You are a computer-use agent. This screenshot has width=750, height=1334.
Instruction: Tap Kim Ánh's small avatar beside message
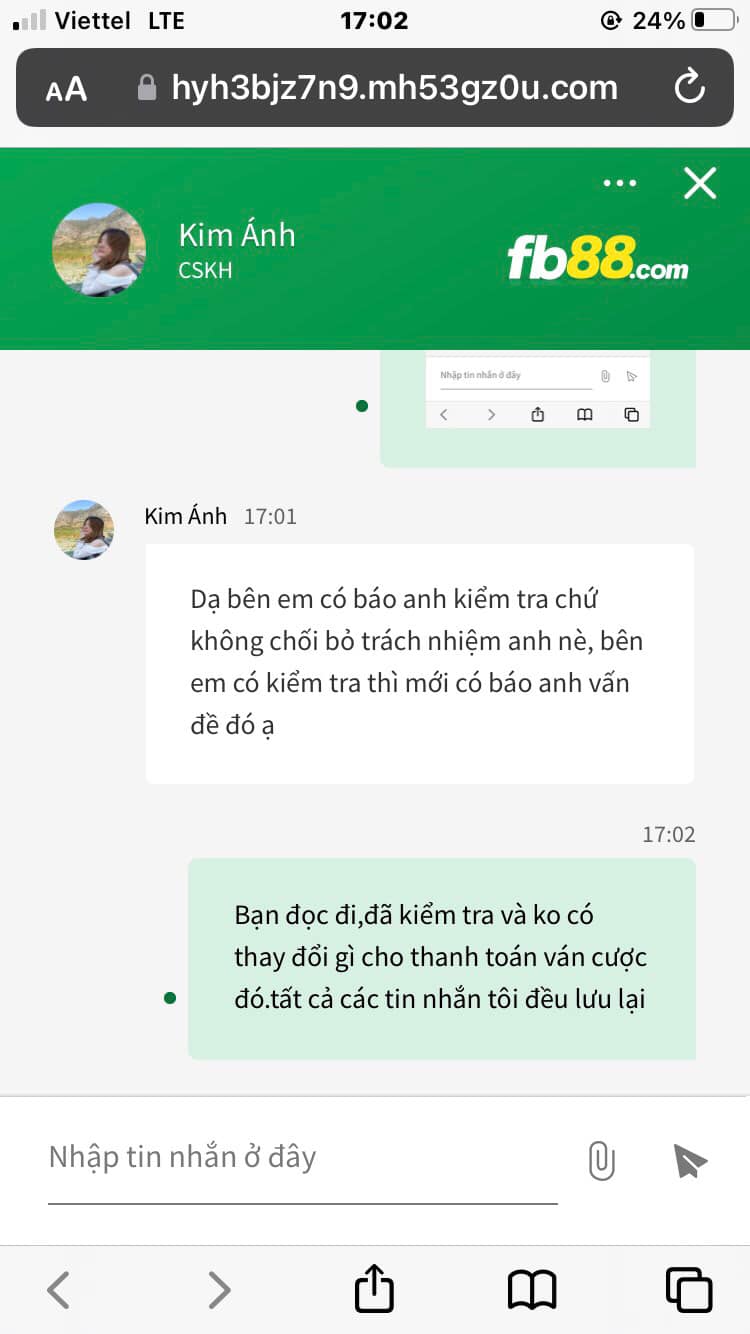pyautogui.click(x=84, y=530)
